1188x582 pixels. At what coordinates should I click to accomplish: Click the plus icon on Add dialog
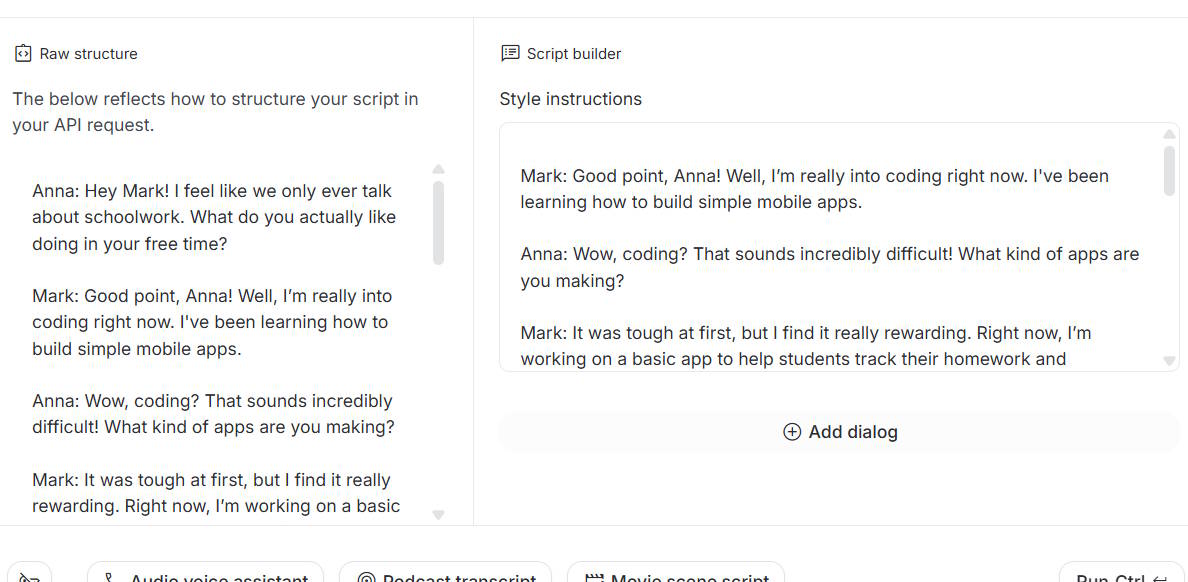pyautogui.click(x=791, y=432)
